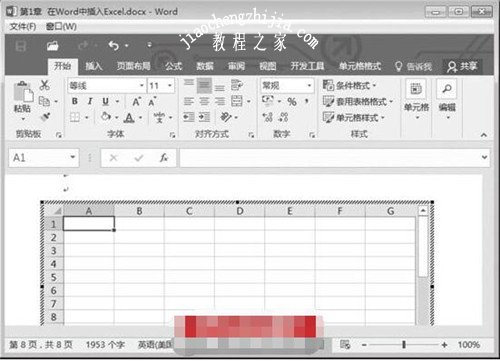Click the Format Painter brush icon
The height and width of the screenshot is (361, 500).
click(45, 117)
